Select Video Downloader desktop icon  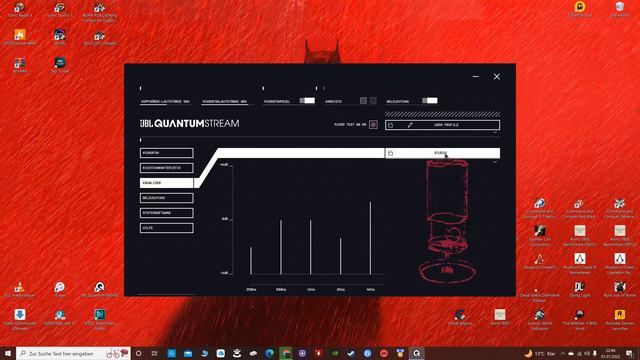[20, 320]
